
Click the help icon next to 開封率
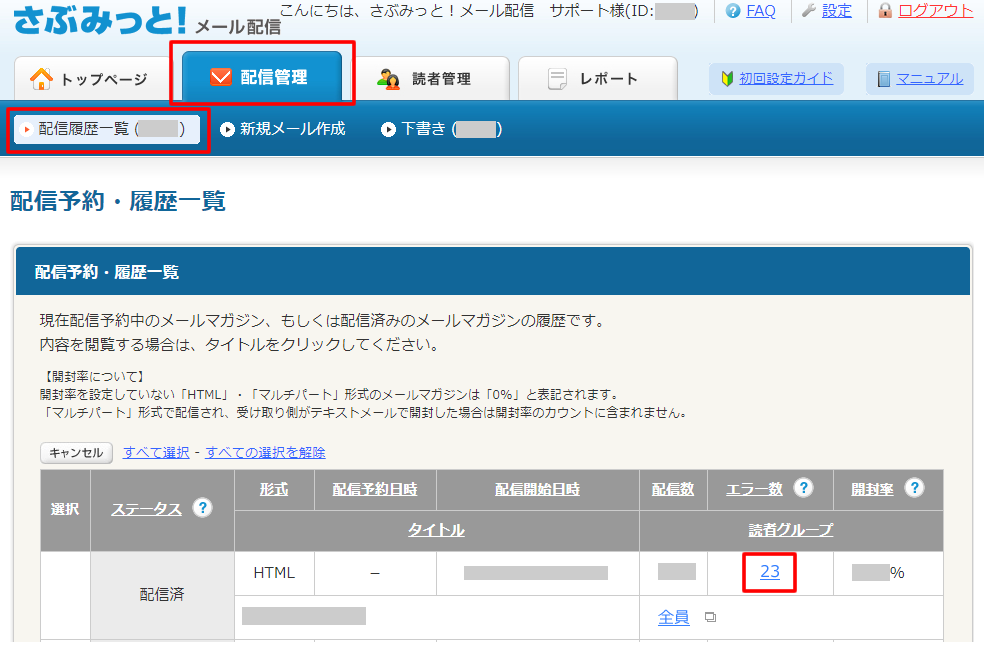[x=914, y=488]
